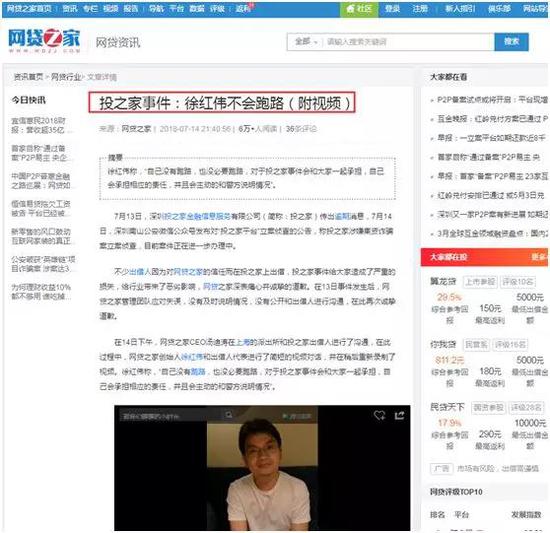
Task: Click the source link 网贷之家 under title
Action: [136, 129]
